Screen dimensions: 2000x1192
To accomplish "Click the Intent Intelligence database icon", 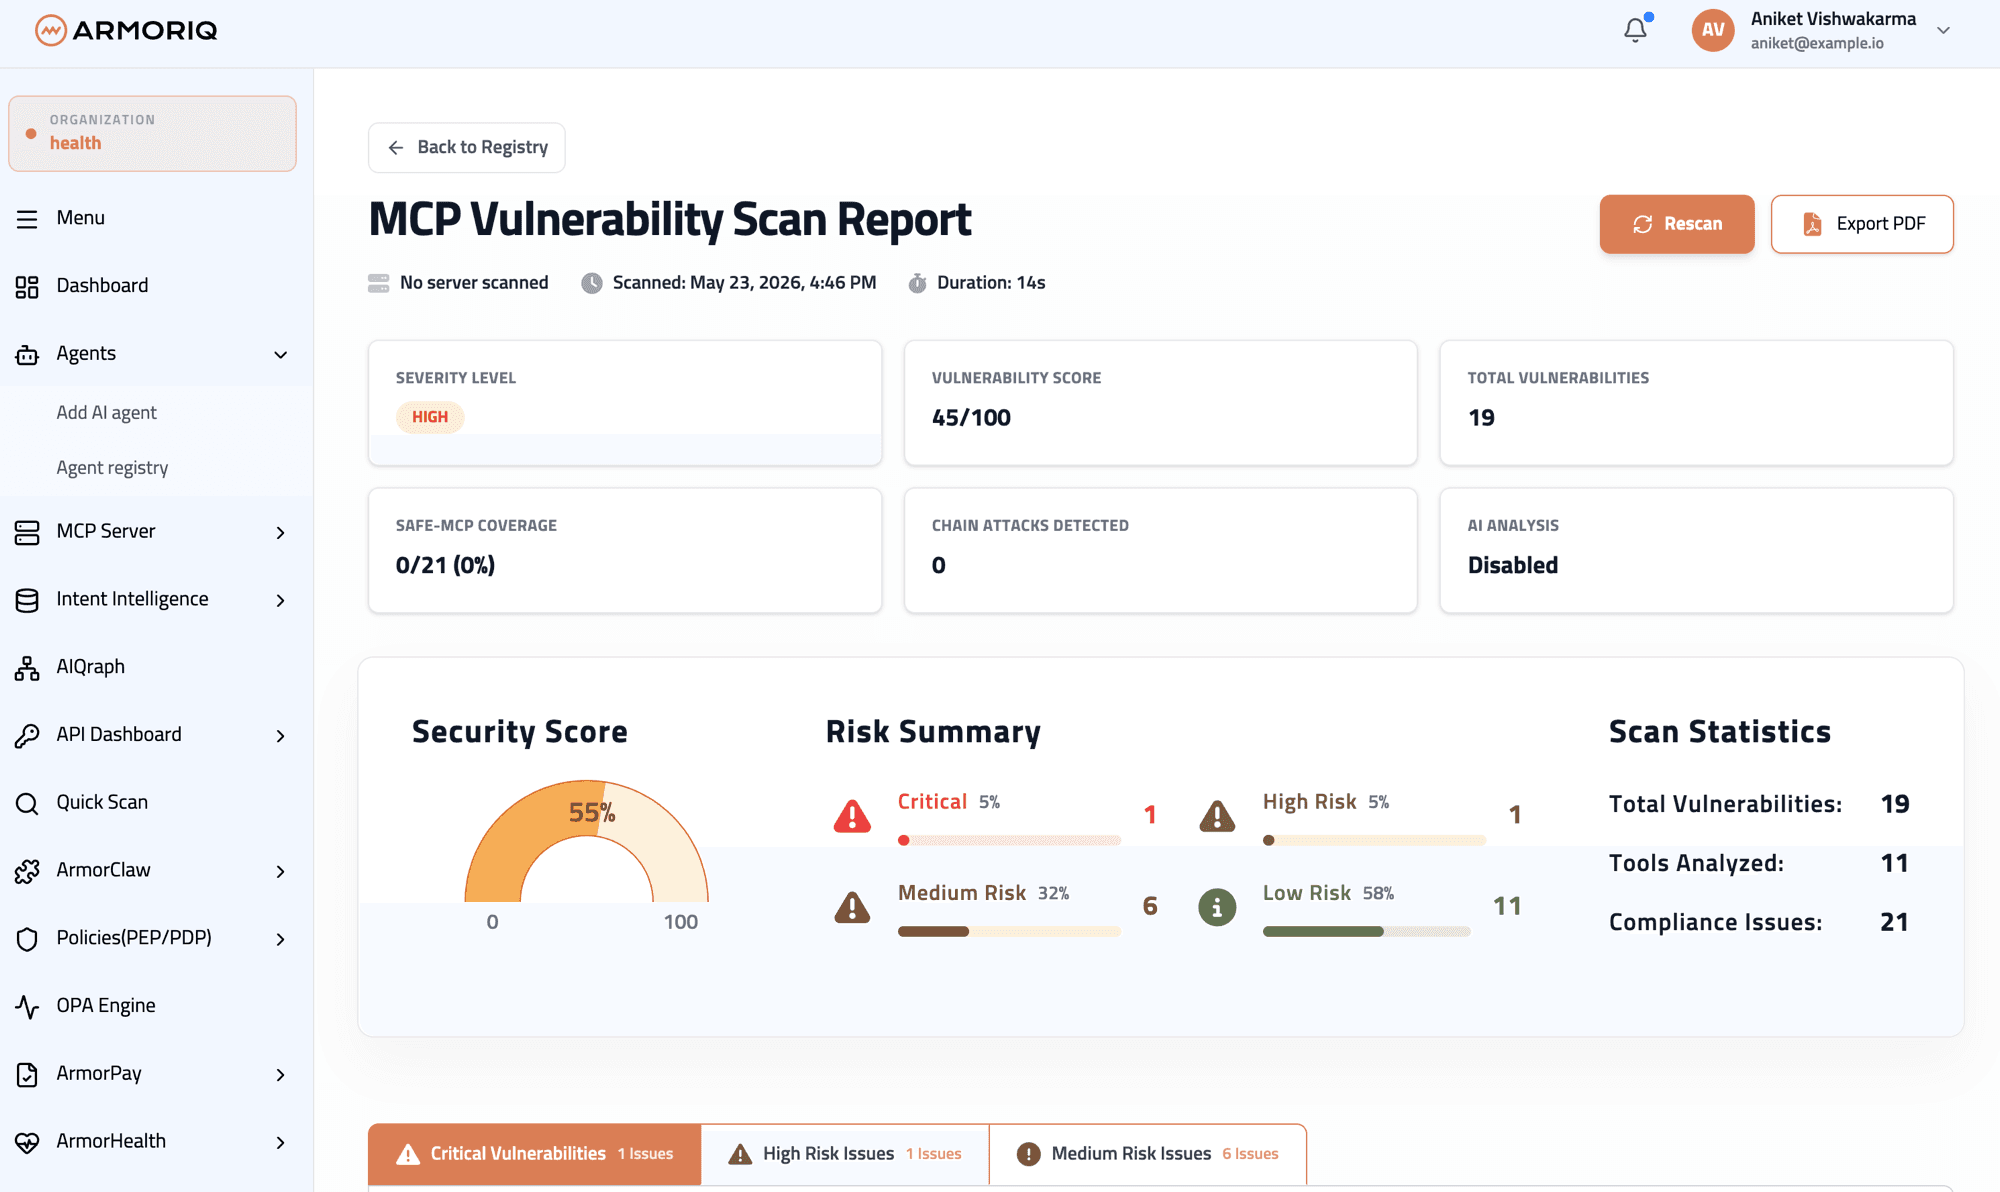I will pos(27,600).
